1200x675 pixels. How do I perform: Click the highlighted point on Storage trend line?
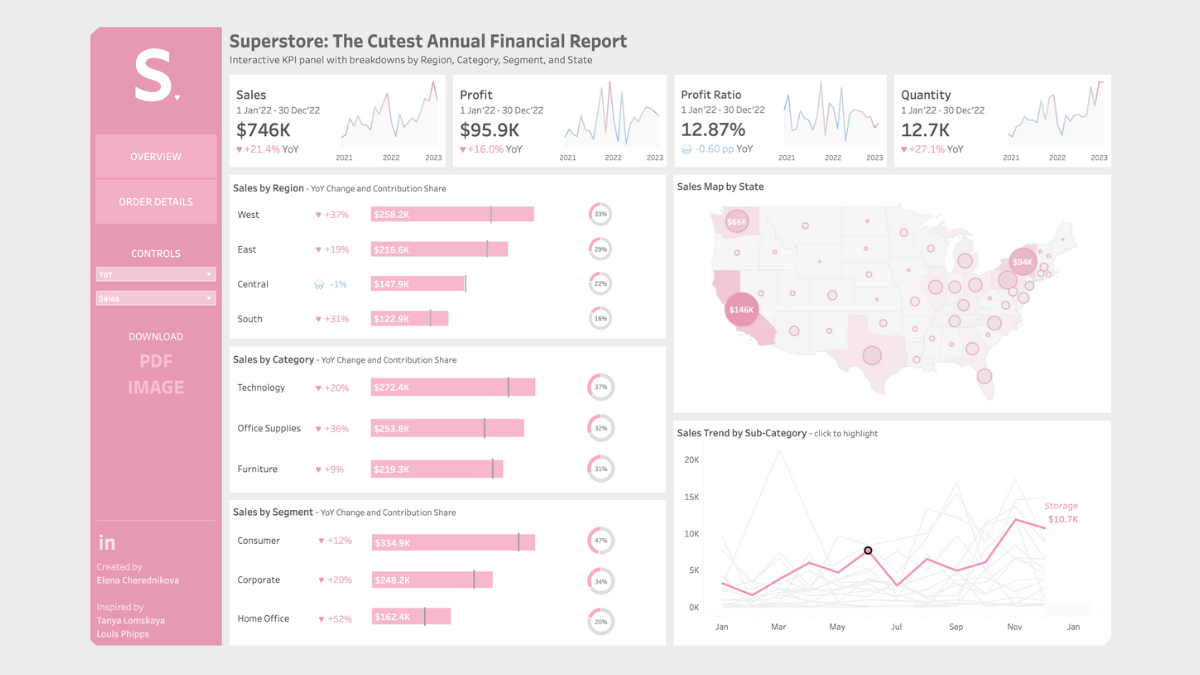(x=868, y=551)
